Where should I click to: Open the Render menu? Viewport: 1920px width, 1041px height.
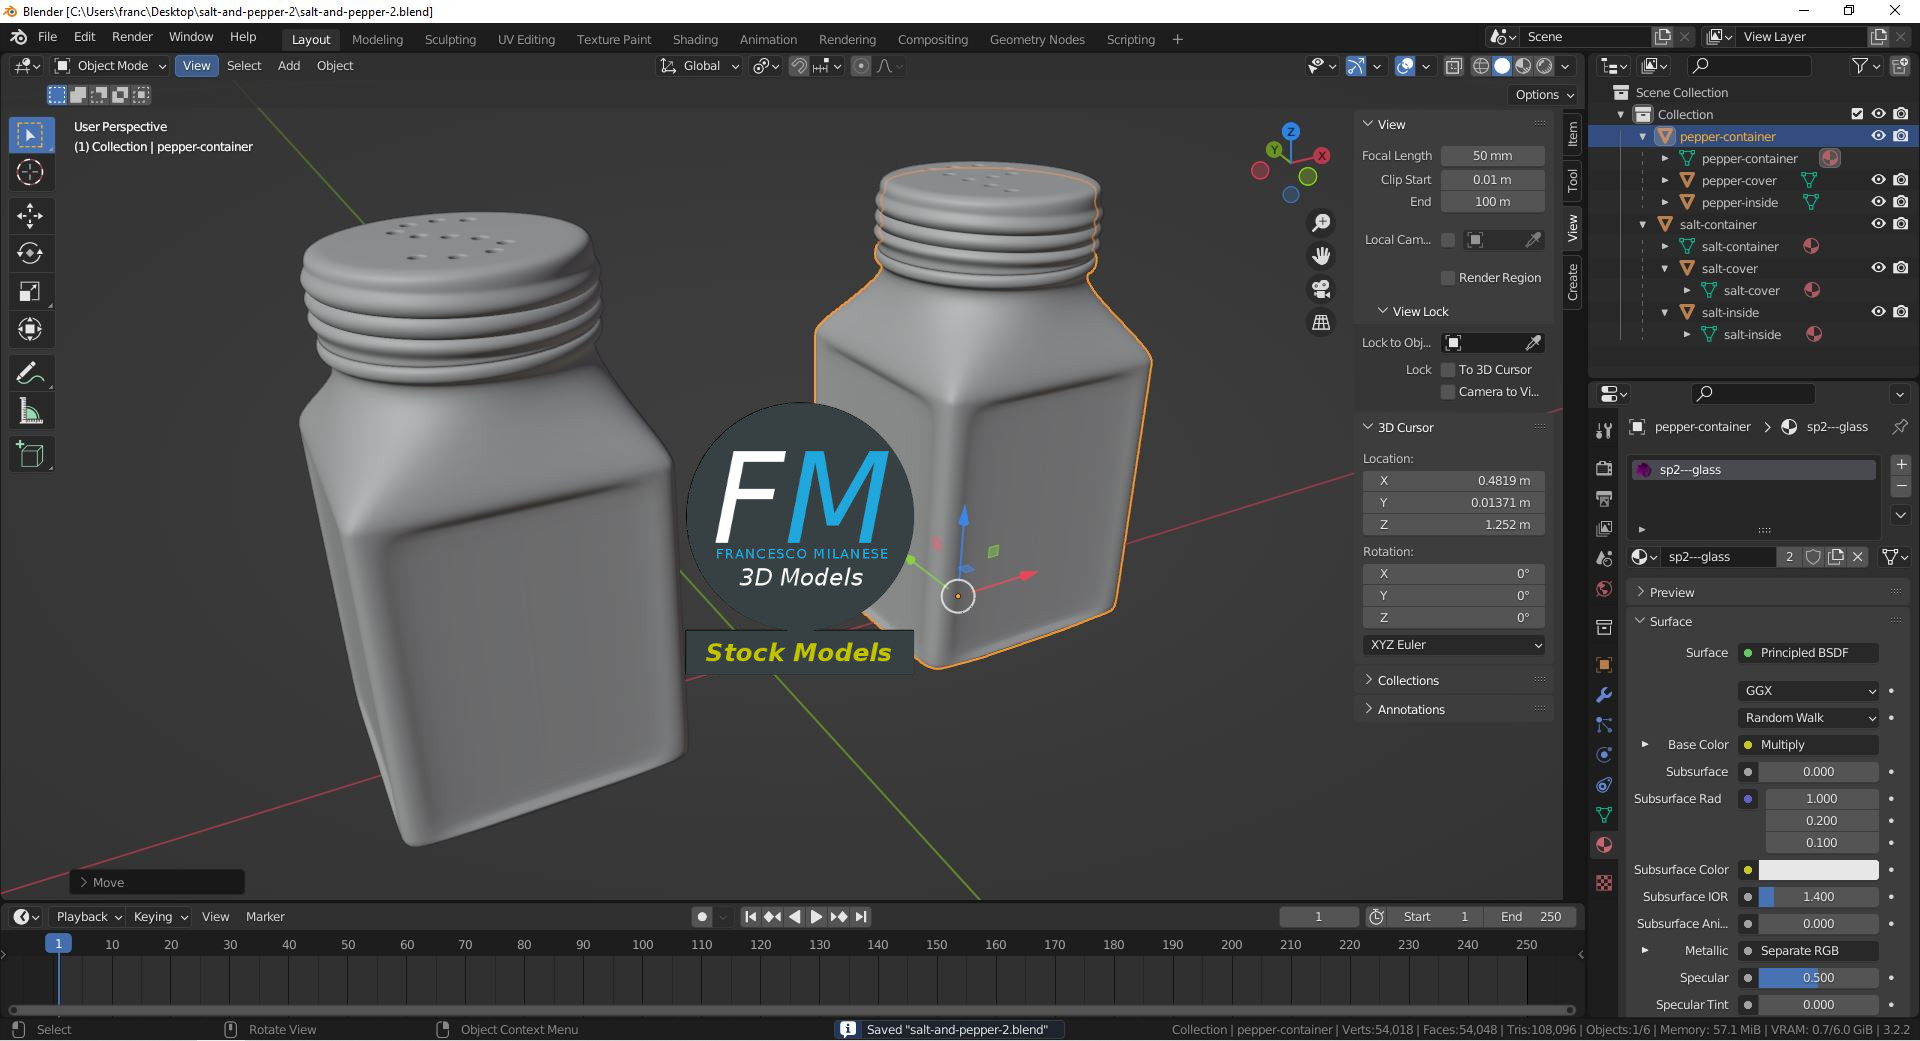click(132, 37)
